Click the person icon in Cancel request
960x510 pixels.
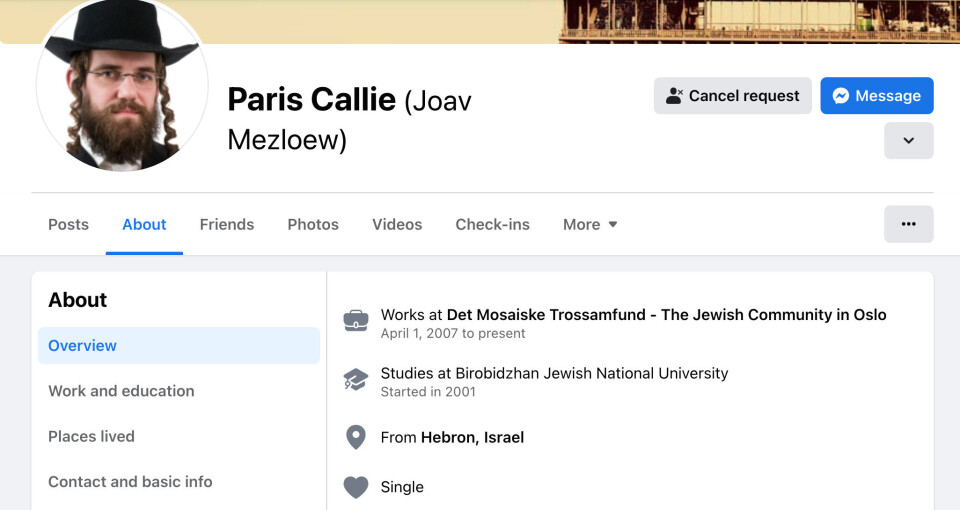point(675,96)
